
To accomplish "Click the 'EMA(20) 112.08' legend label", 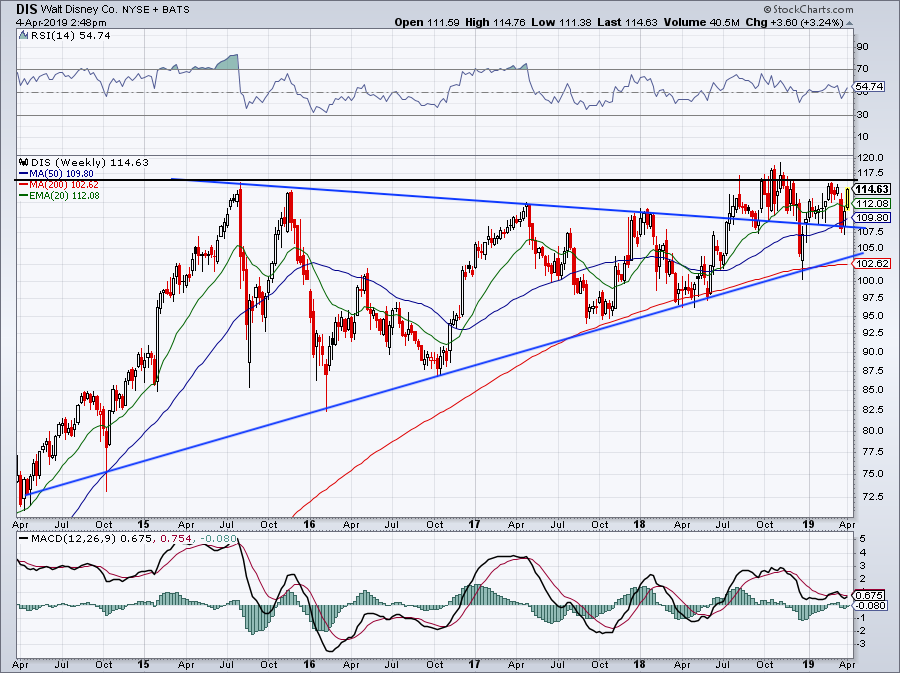I will 65,196.
